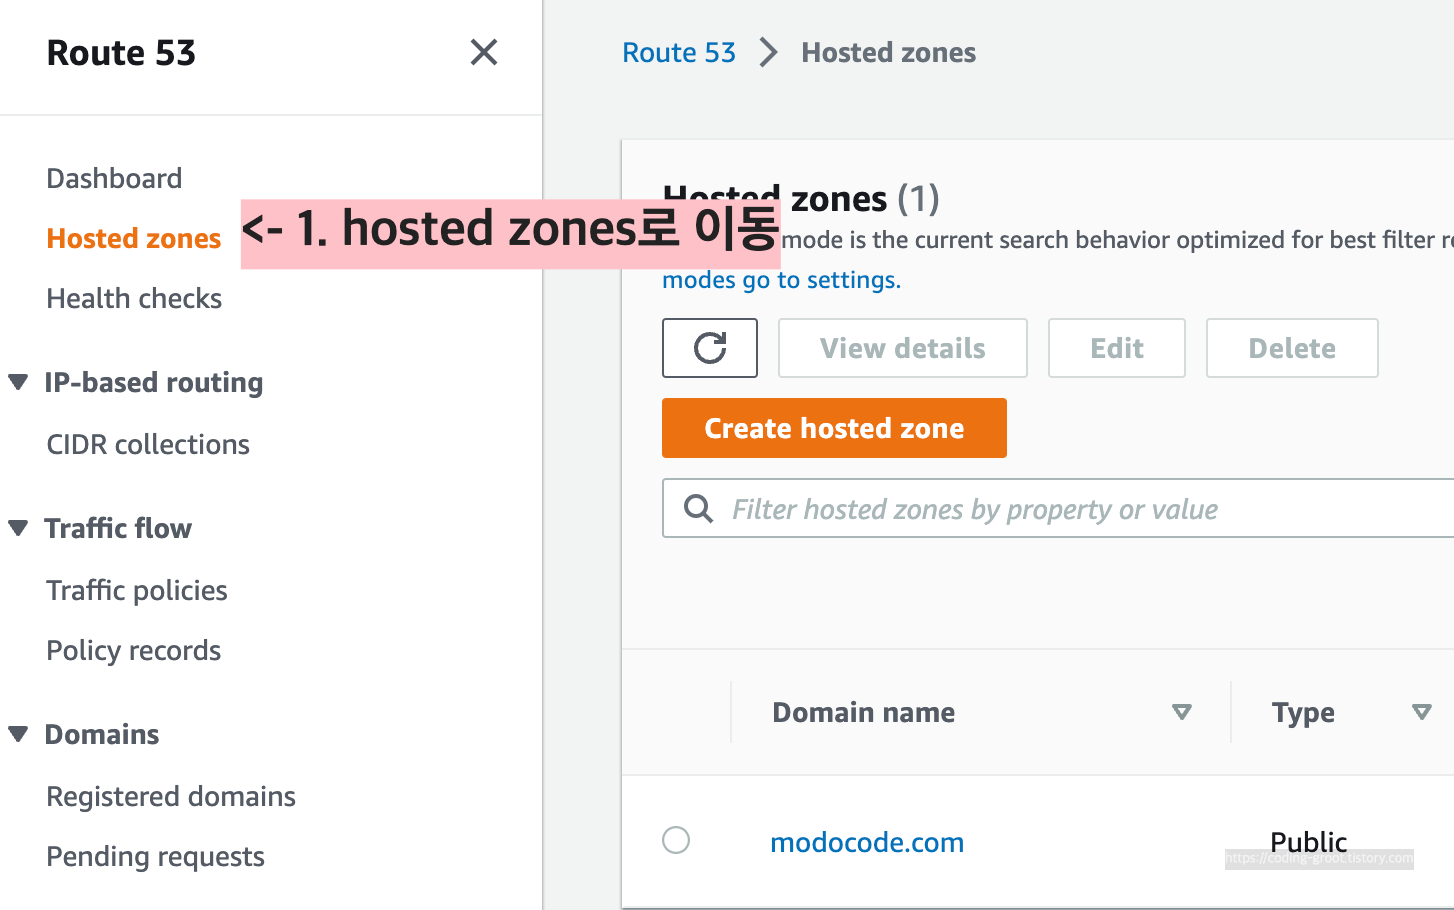
Task: Open Registered domains
Action: point(171,796)
